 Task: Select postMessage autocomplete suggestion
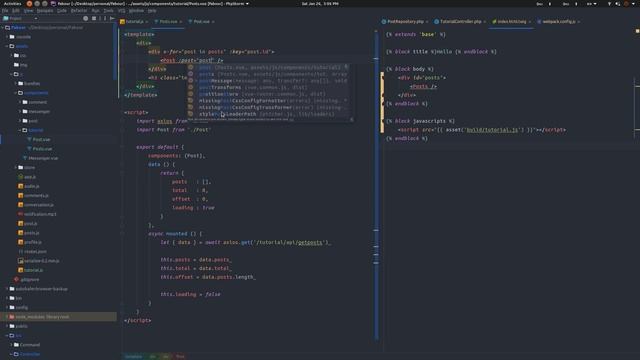point(268,81)
